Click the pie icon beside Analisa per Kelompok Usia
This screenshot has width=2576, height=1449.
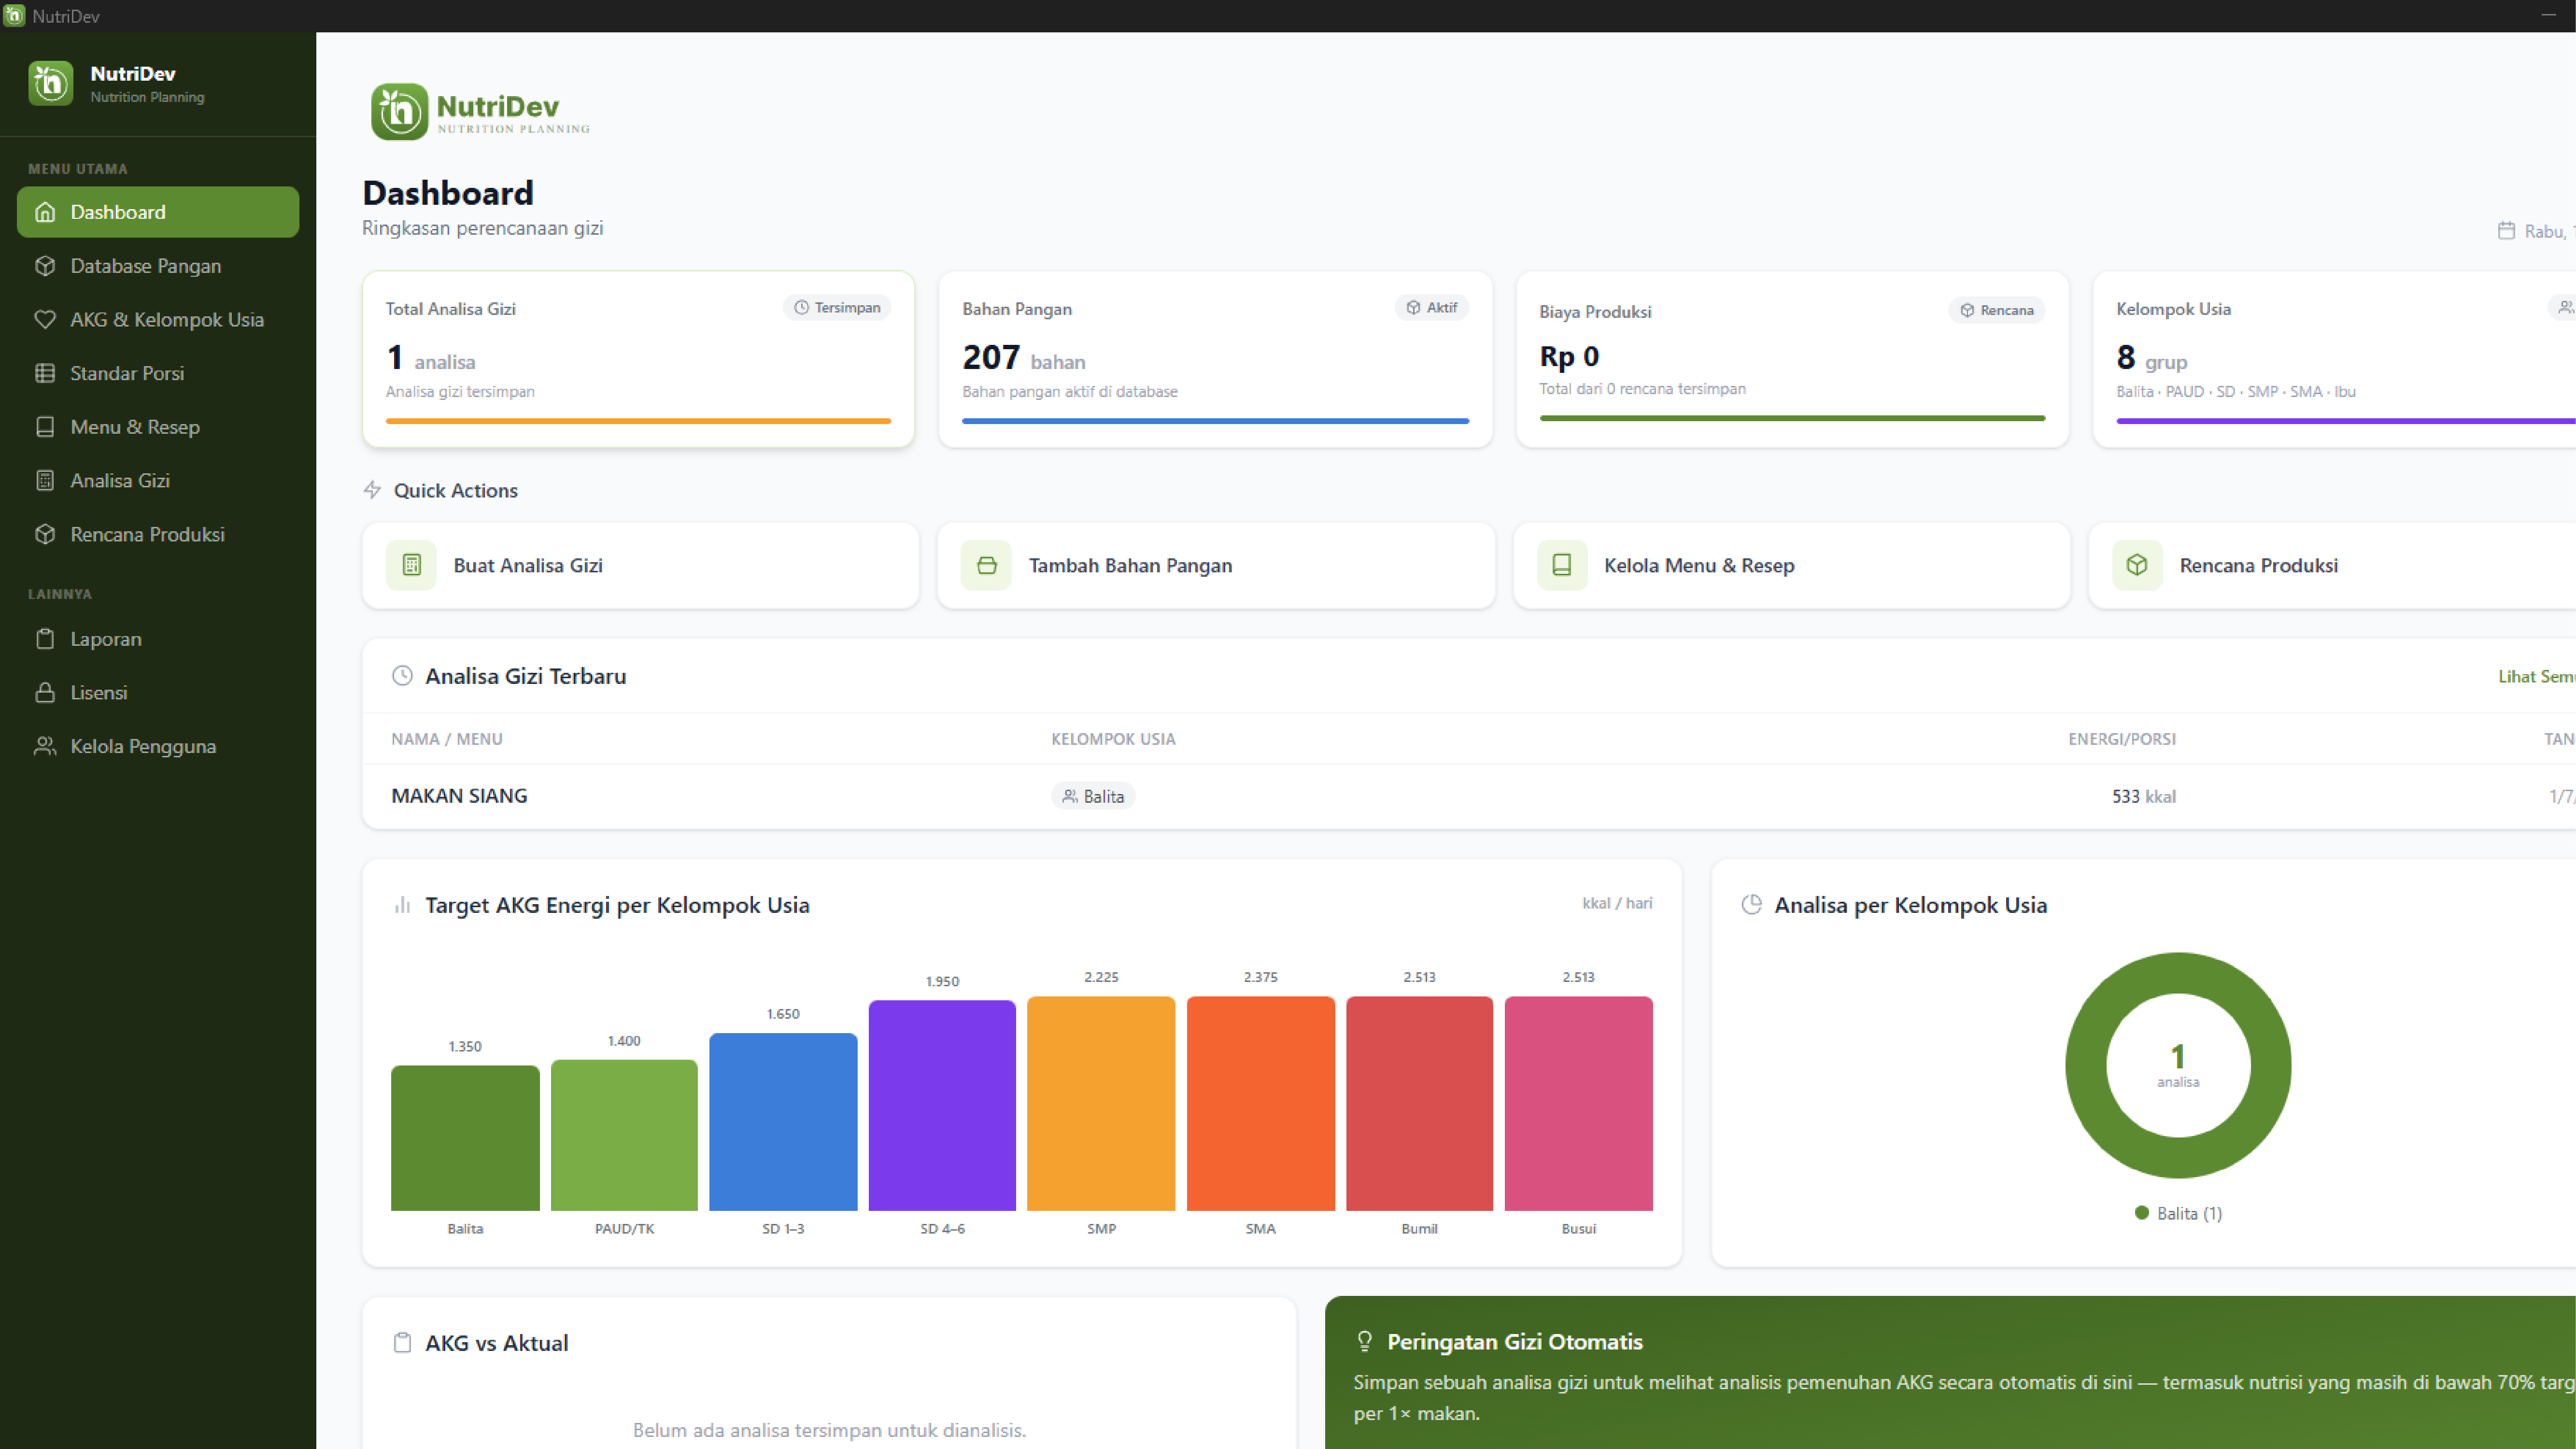pyautogui.click(x=1752, y=905)
